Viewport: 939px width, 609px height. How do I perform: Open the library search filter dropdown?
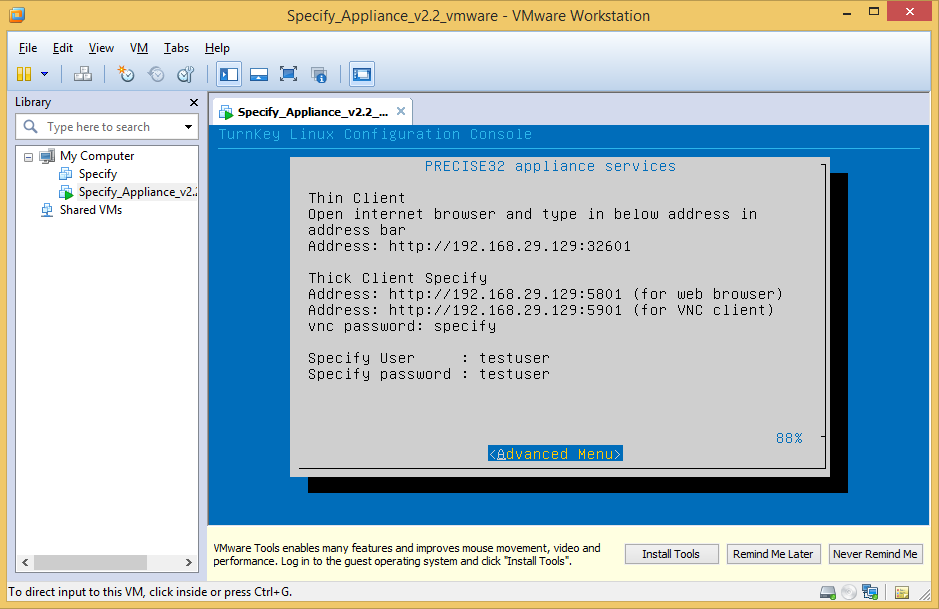pyautogui.click(x=188, y=127)
